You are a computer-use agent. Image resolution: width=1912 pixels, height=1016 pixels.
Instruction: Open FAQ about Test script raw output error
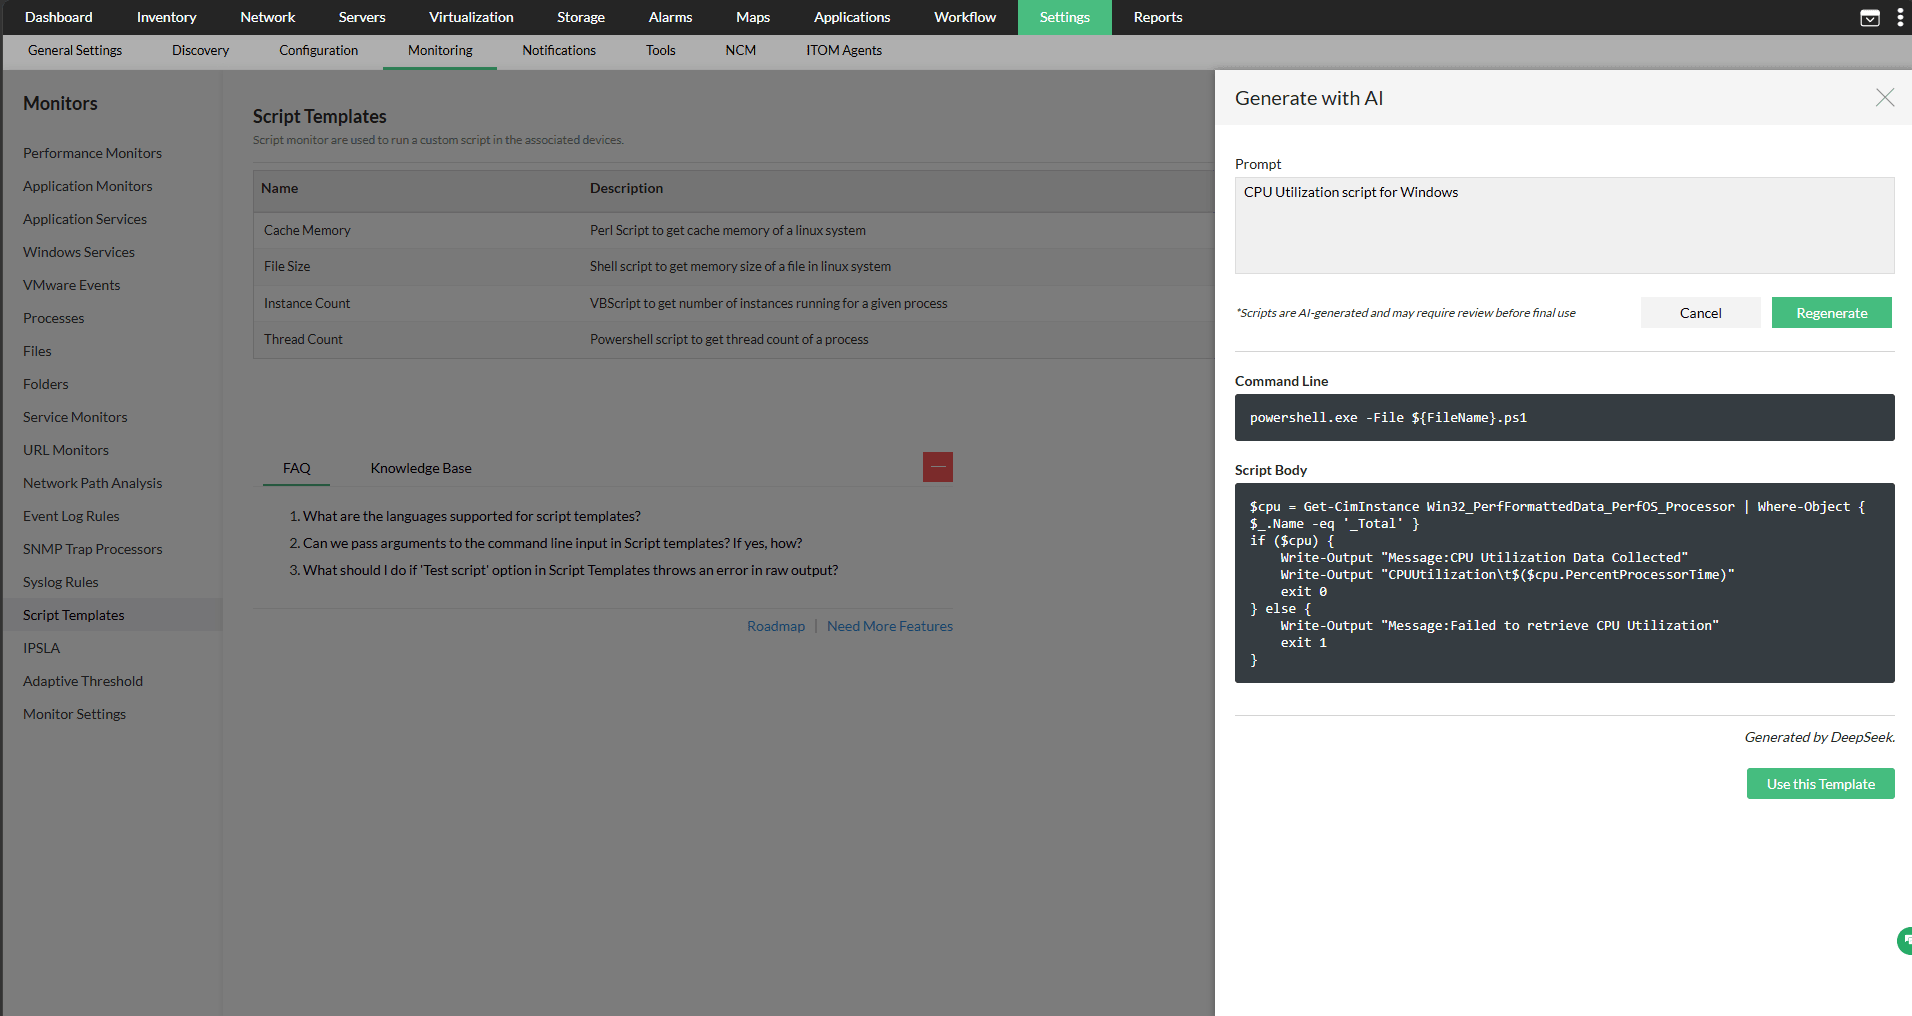click(570, 570)
